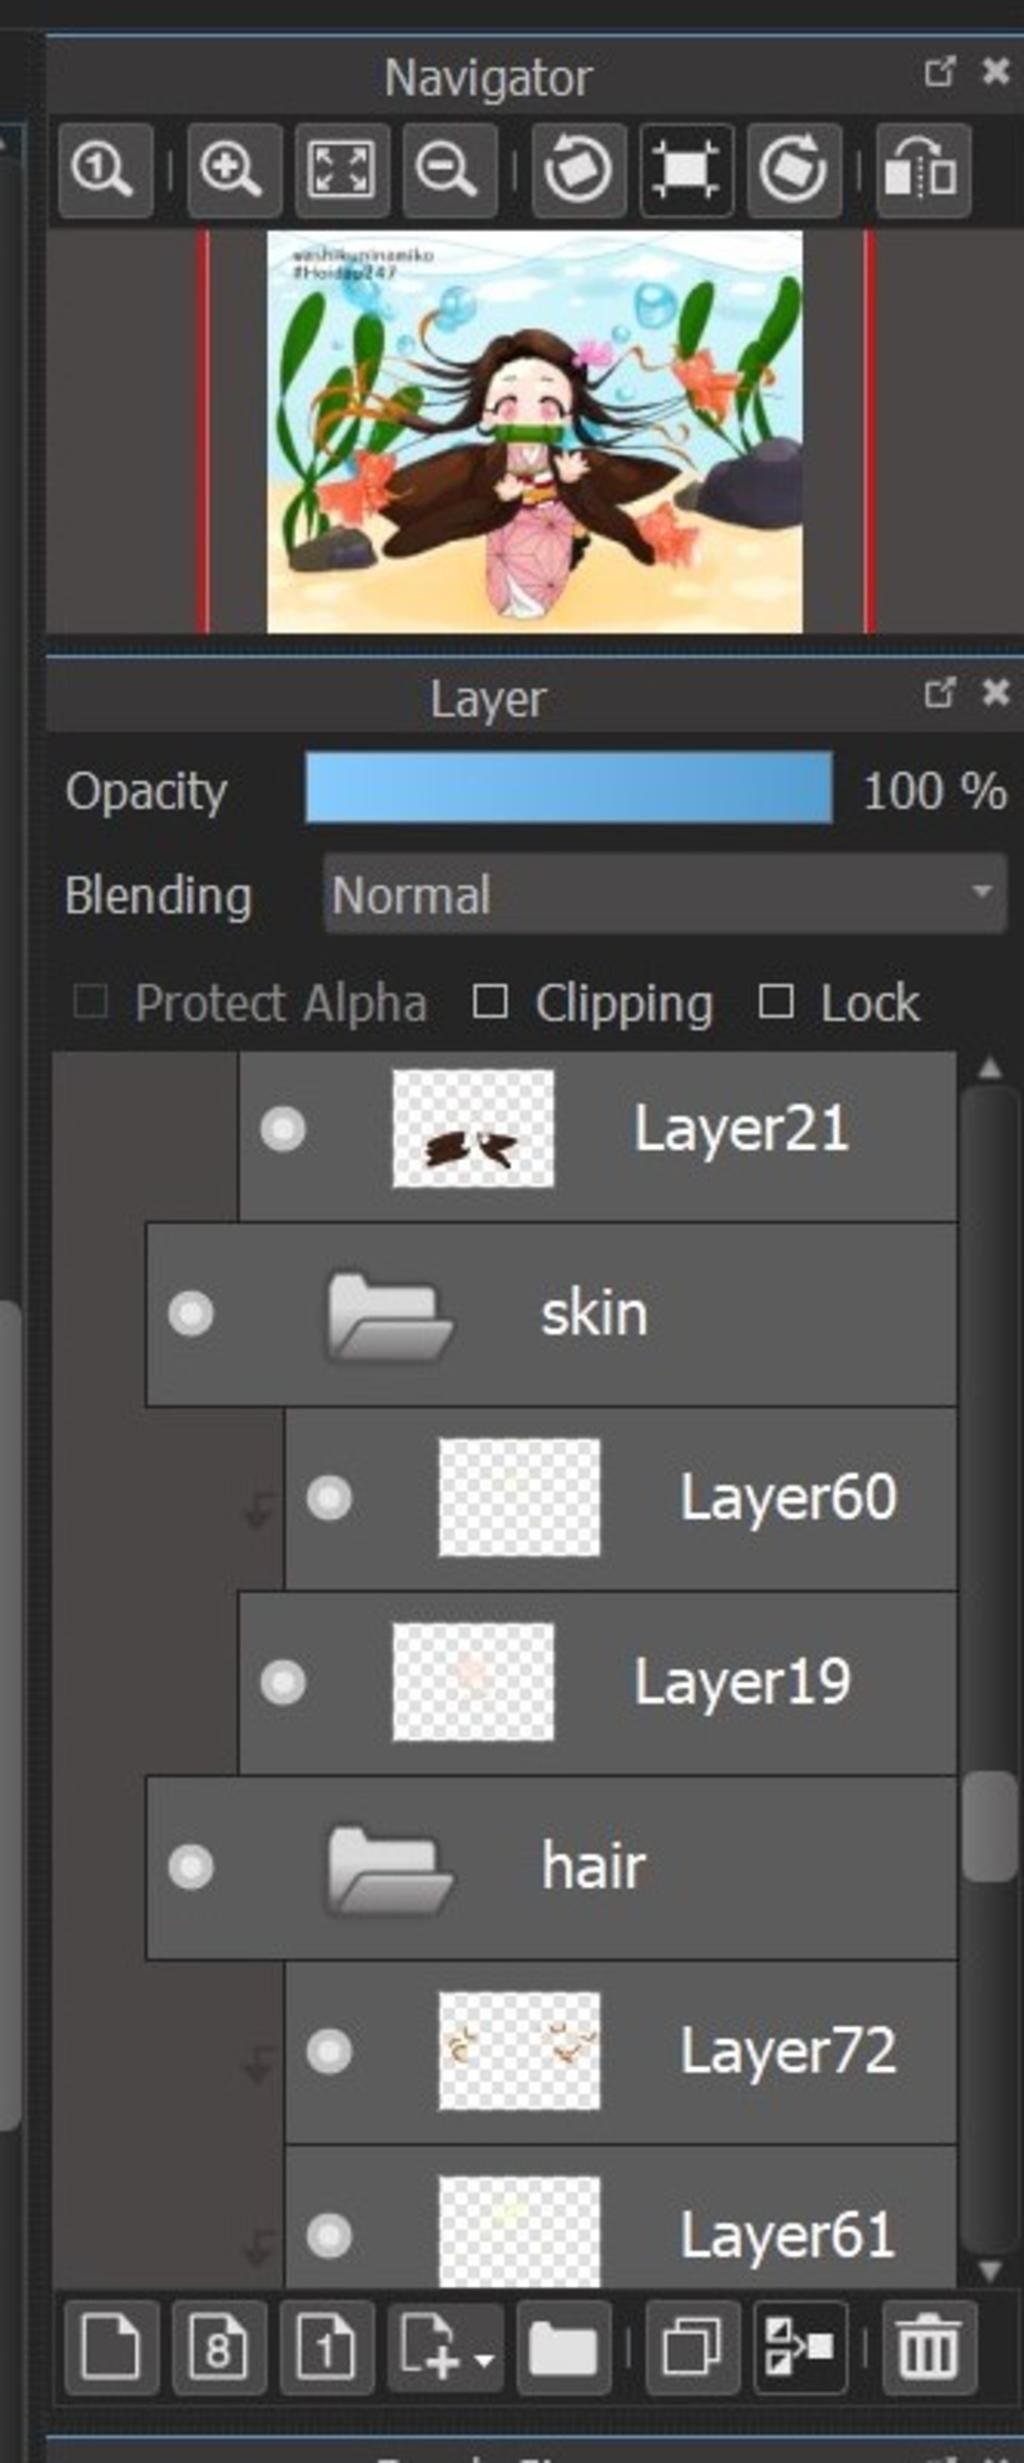Screen dimensions: 1024x2463
Task: Hide the Layer21 visibility dot
Action: tap(283, 1129)
